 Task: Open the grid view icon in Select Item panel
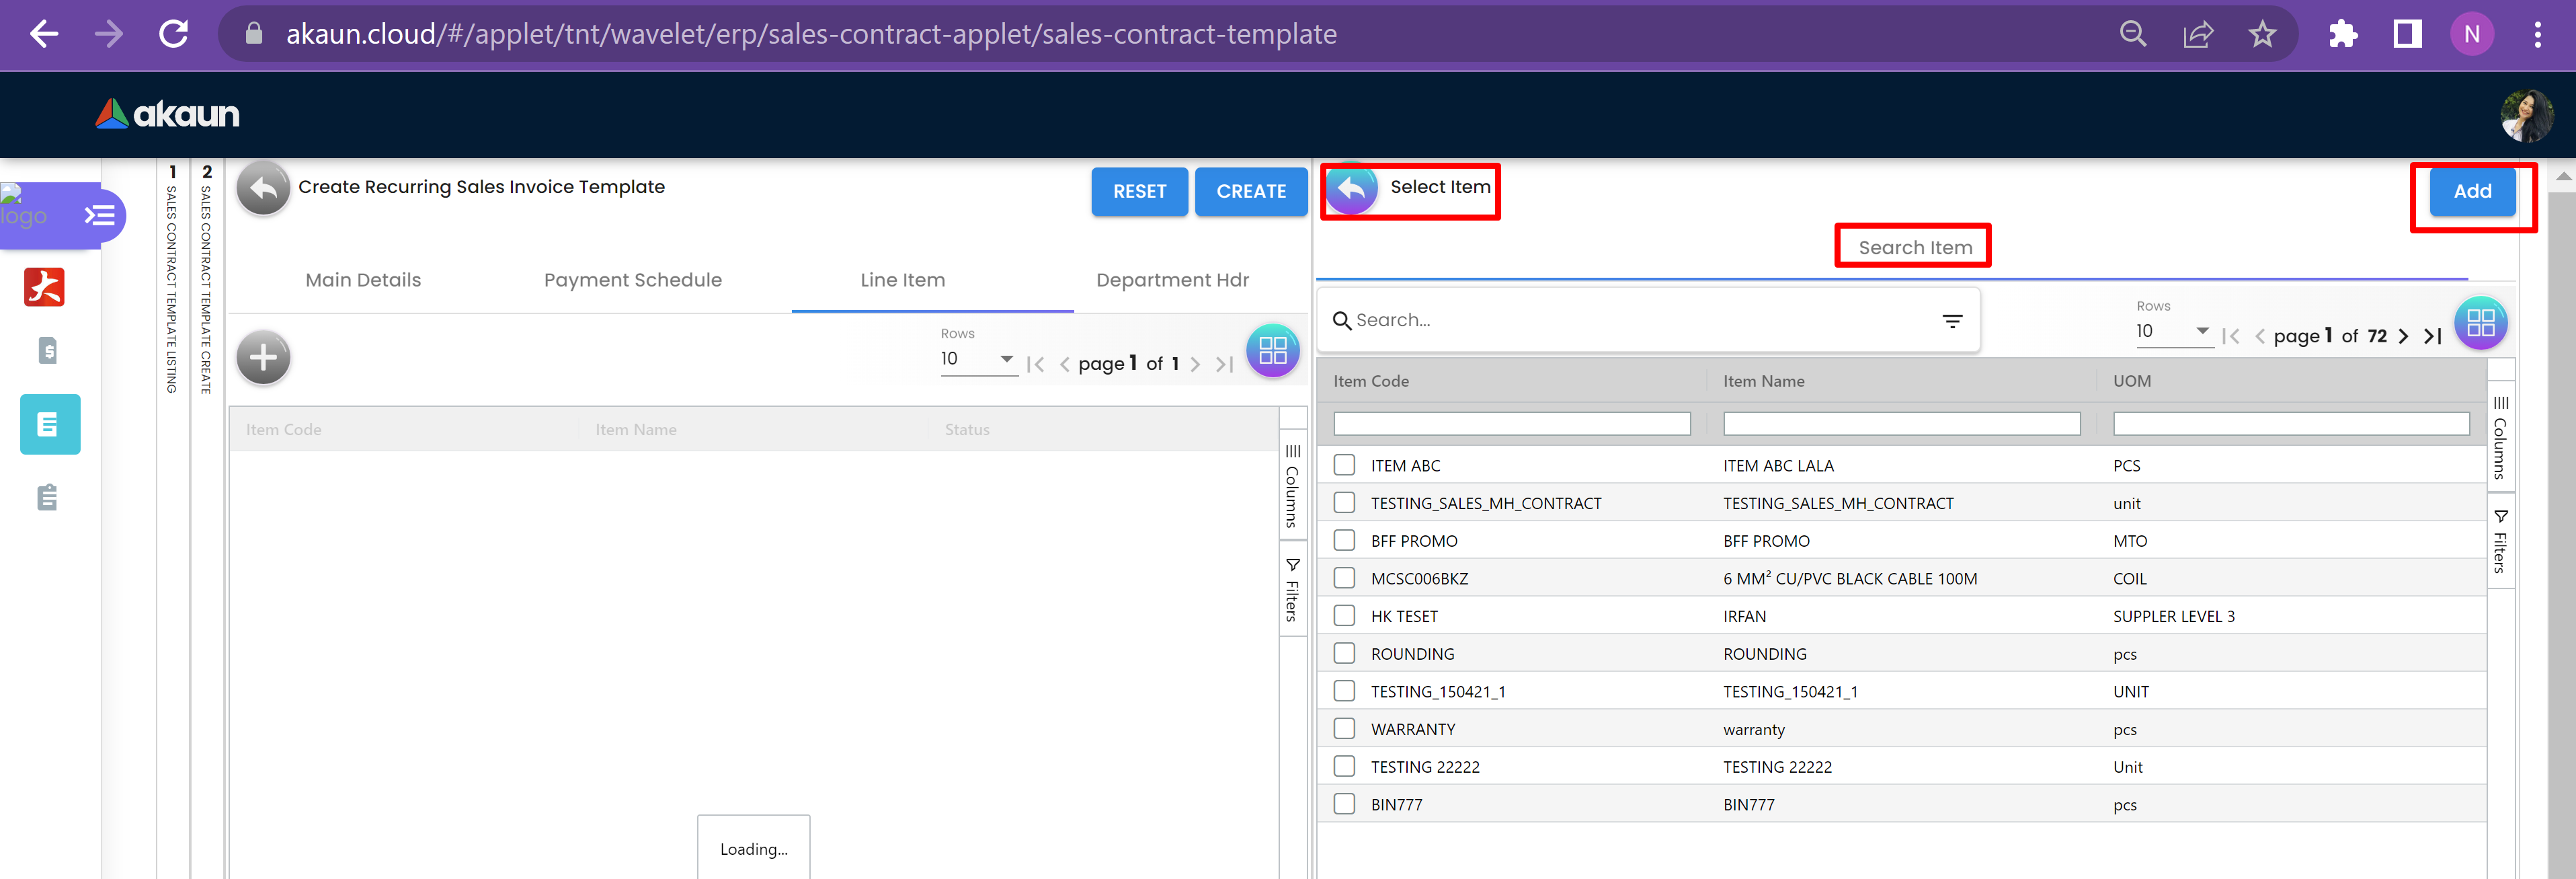pyautogui.click(x=2480, y=323)
